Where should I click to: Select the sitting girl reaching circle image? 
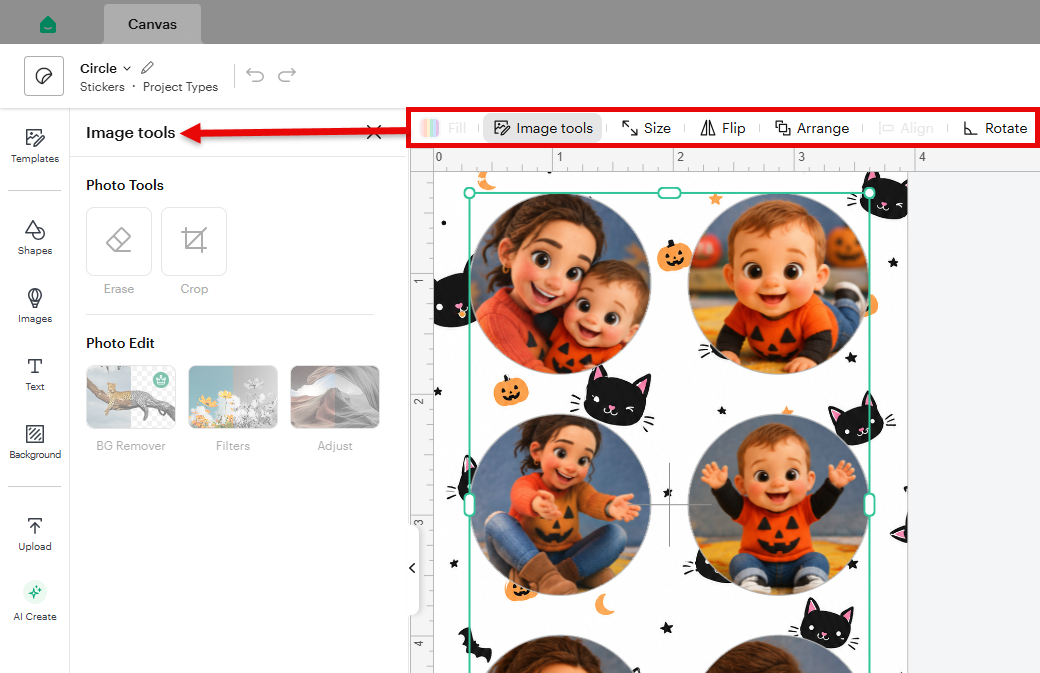[560, 505]
